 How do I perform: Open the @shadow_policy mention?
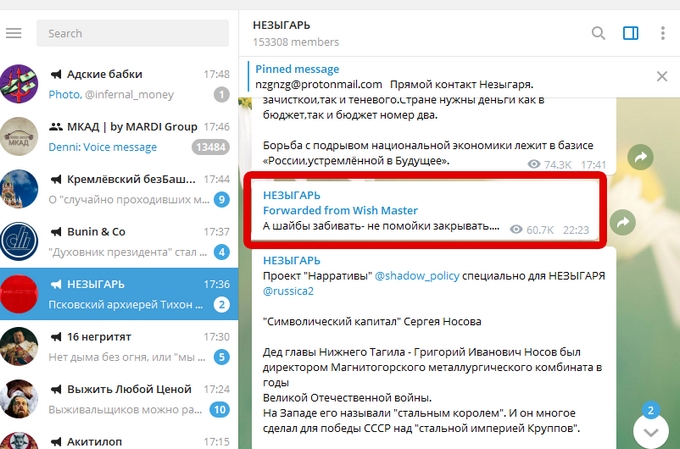point(417,276)
